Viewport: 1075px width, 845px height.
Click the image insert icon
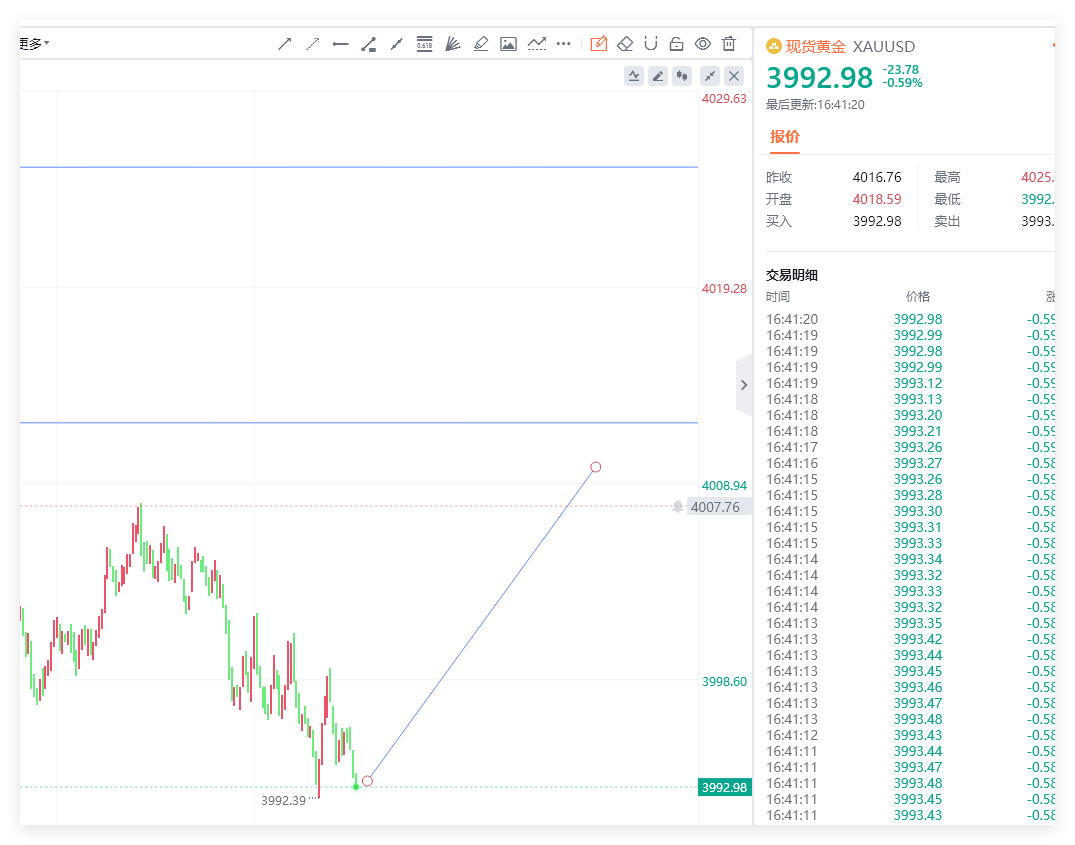(509, 45)
